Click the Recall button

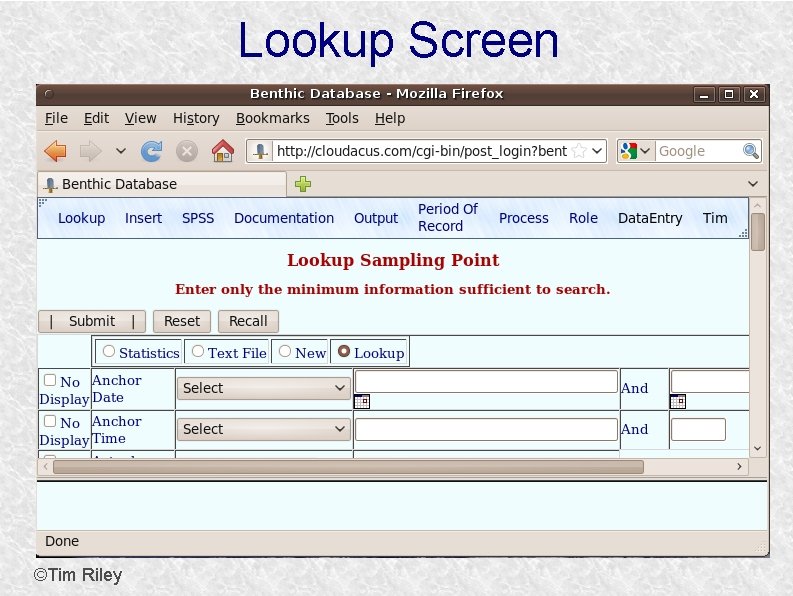[x=248, y=321]
